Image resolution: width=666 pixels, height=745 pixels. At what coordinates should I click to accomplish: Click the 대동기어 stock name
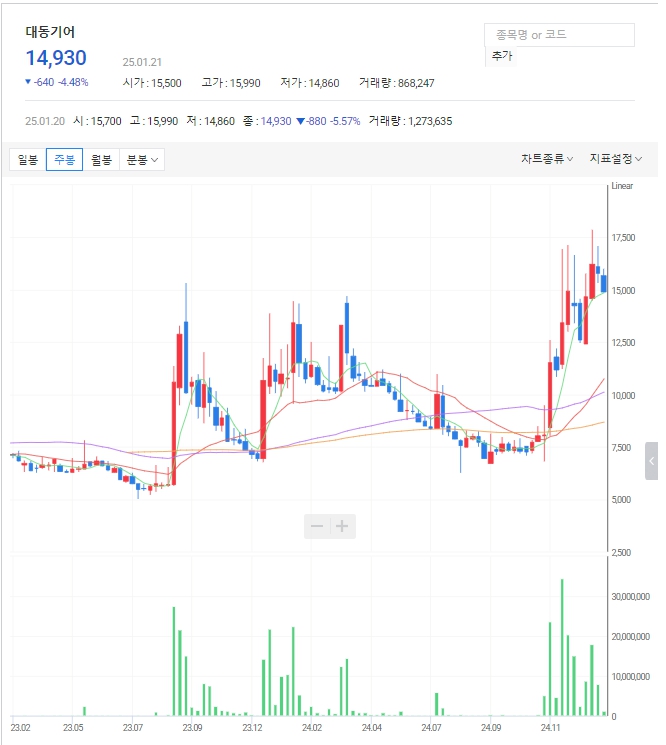click(50, 32)
